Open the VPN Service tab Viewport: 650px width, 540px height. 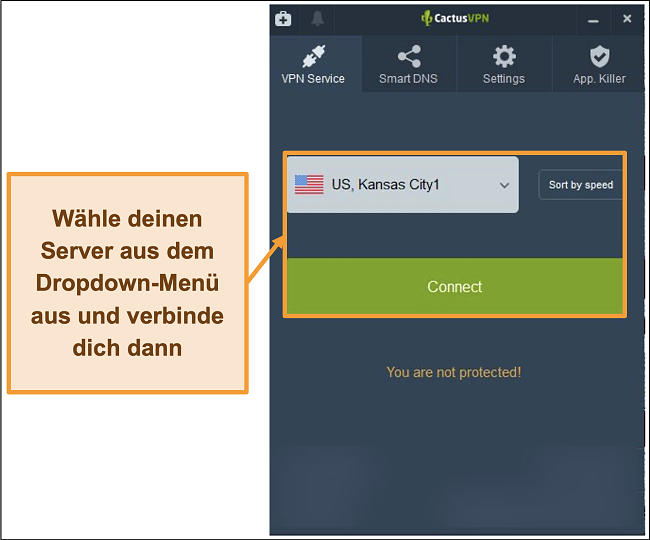[x=313, y=64]
